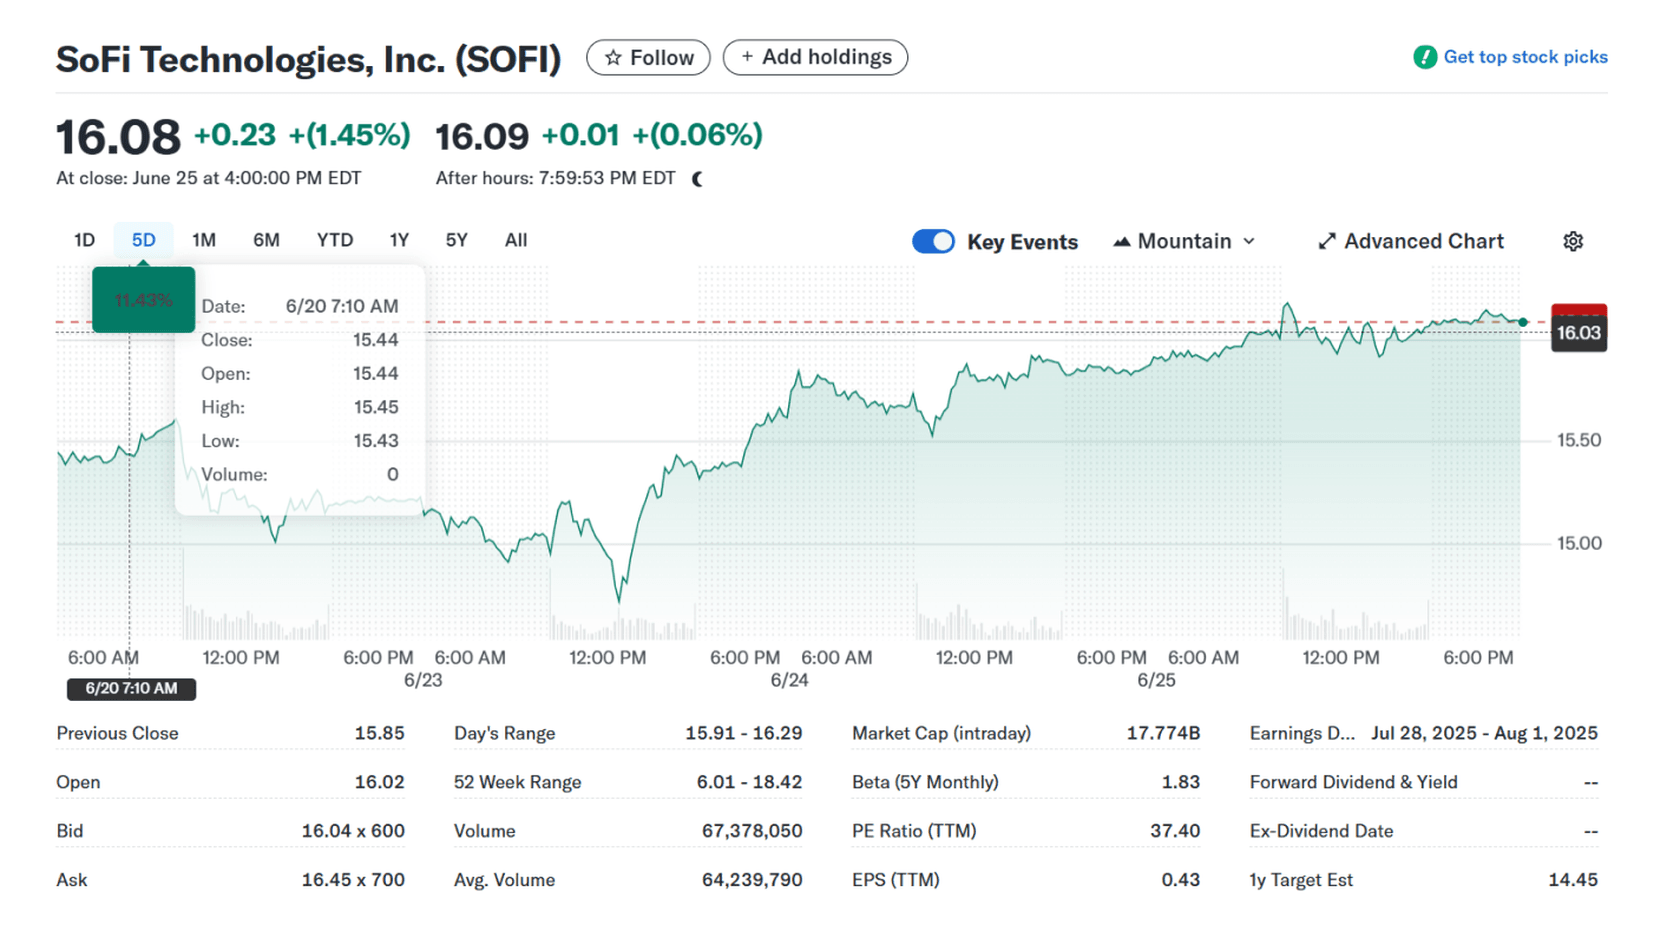This screenshot has height=944, width=1680.
Task: Click the Open value 16.02
Action: (379, 782)
